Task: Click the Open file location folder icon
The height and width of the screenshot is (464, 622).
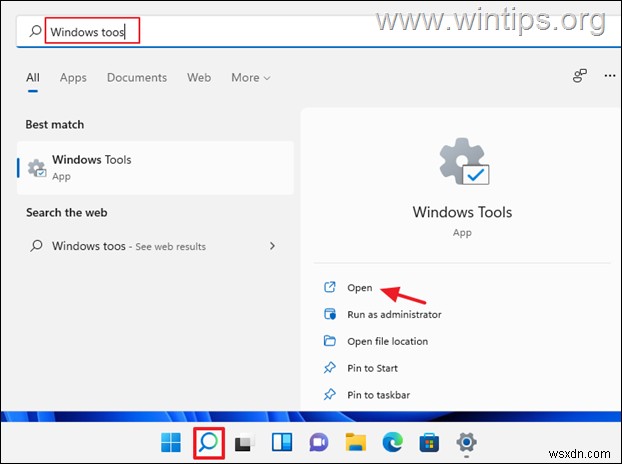Action: (330, 341)
